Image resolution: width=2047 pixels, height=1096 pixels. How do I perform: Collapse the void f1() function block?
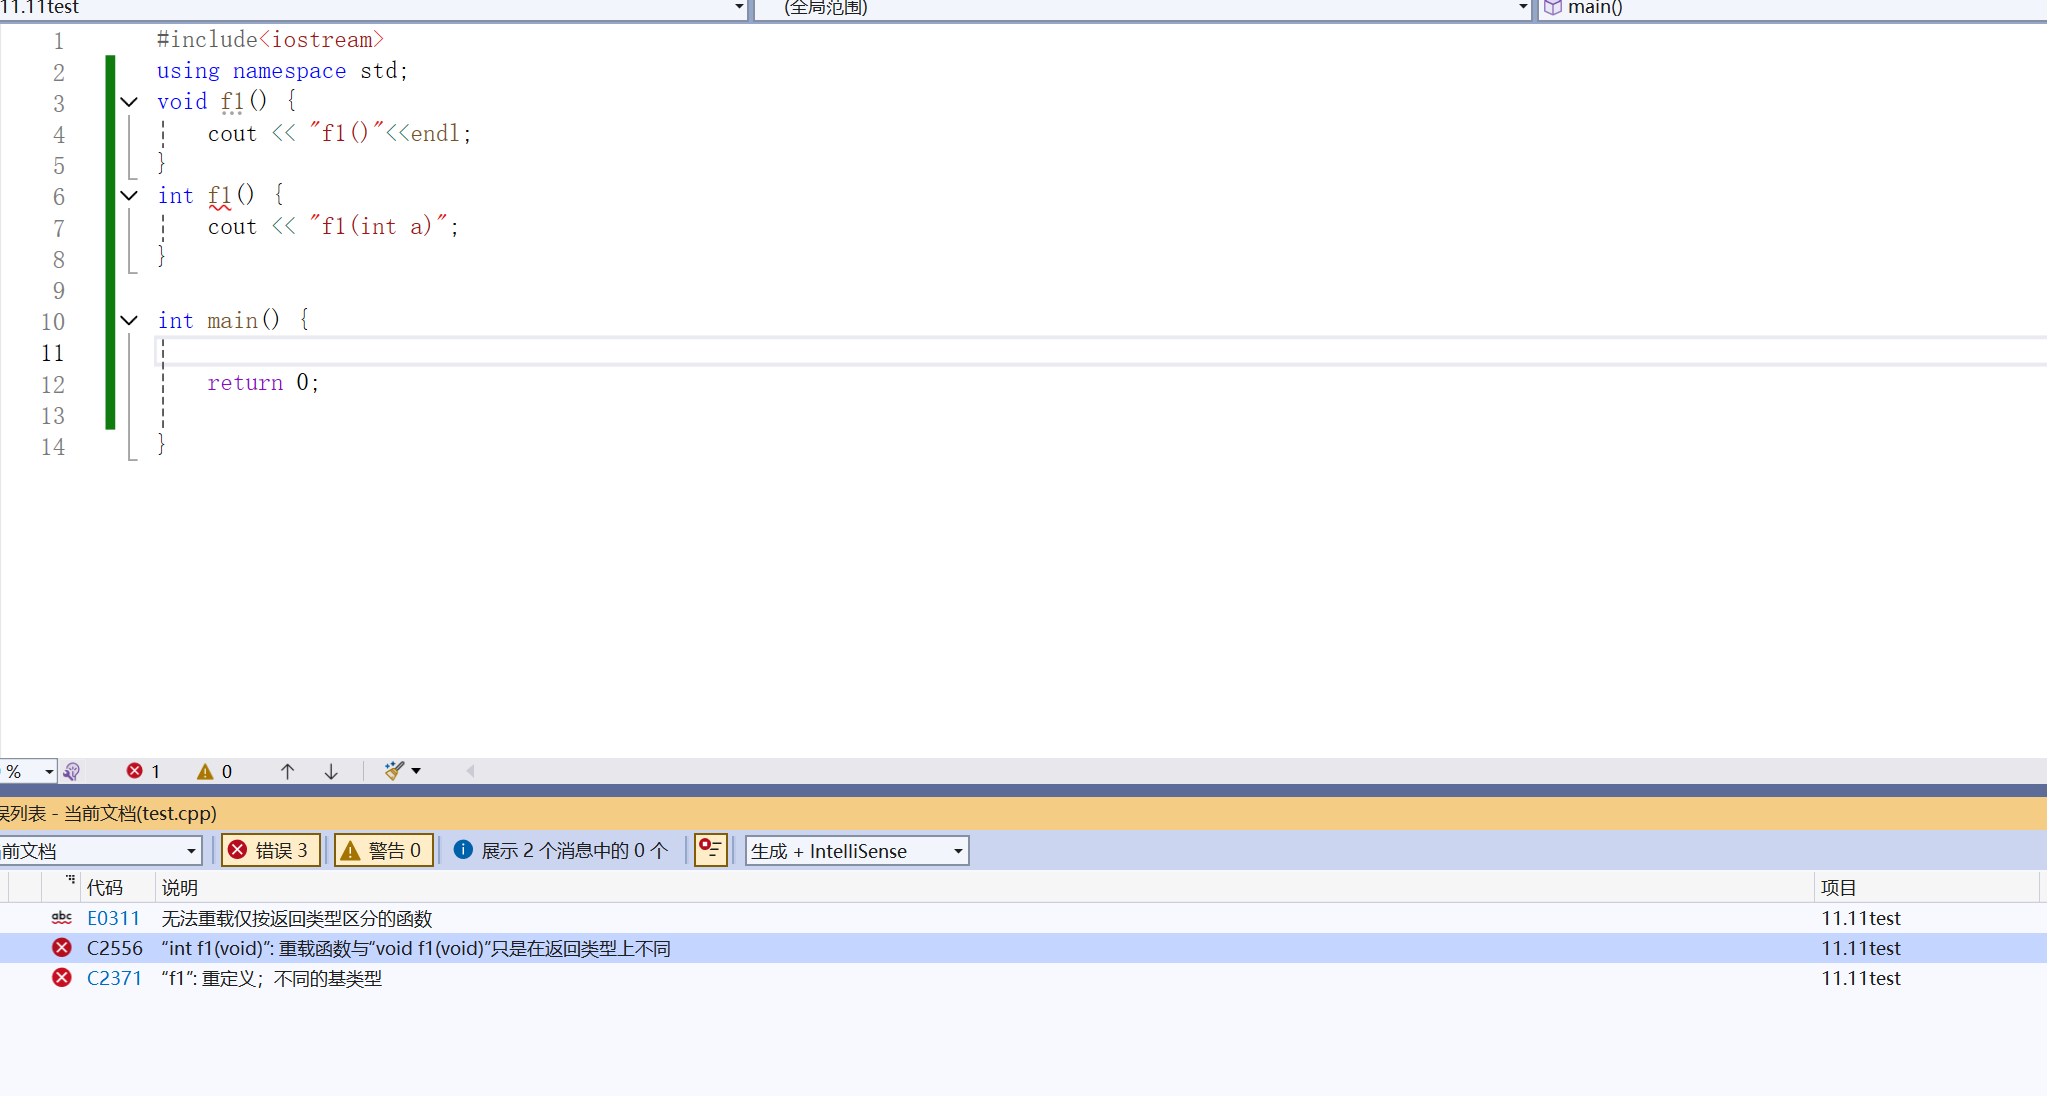[129, 102]
